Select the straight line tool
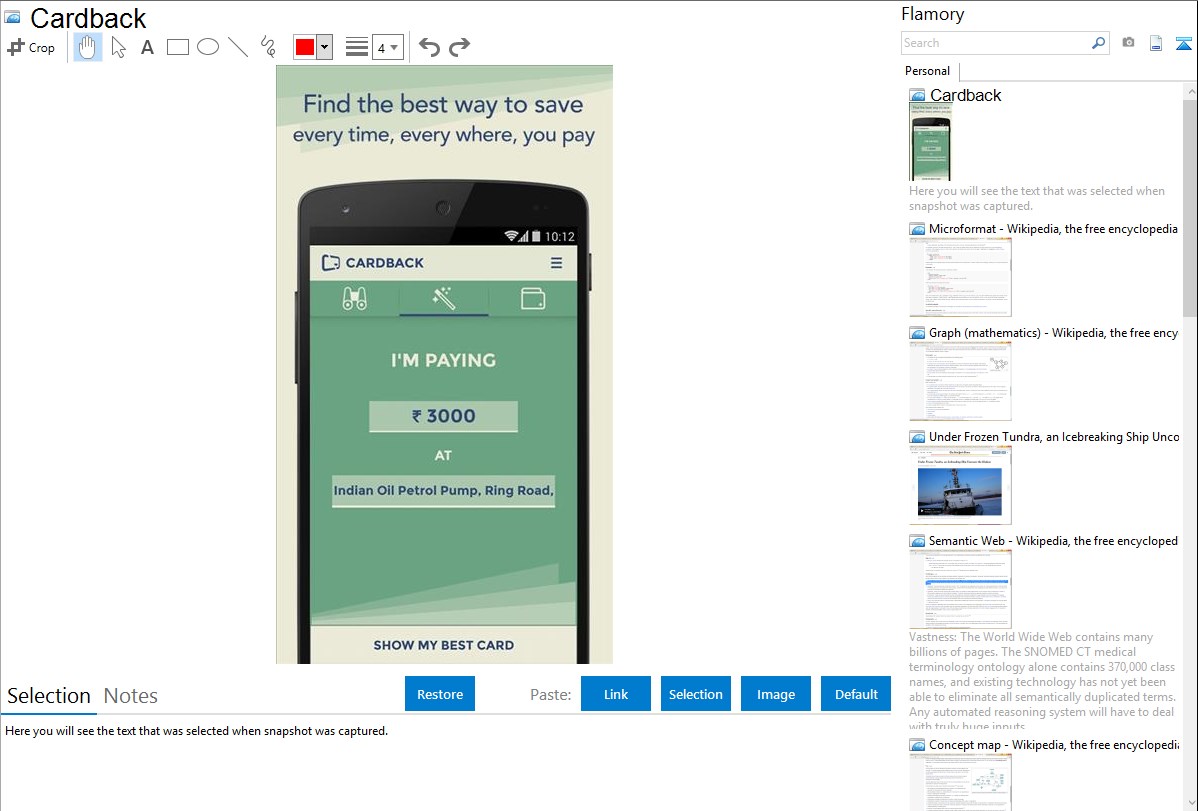 238,47
